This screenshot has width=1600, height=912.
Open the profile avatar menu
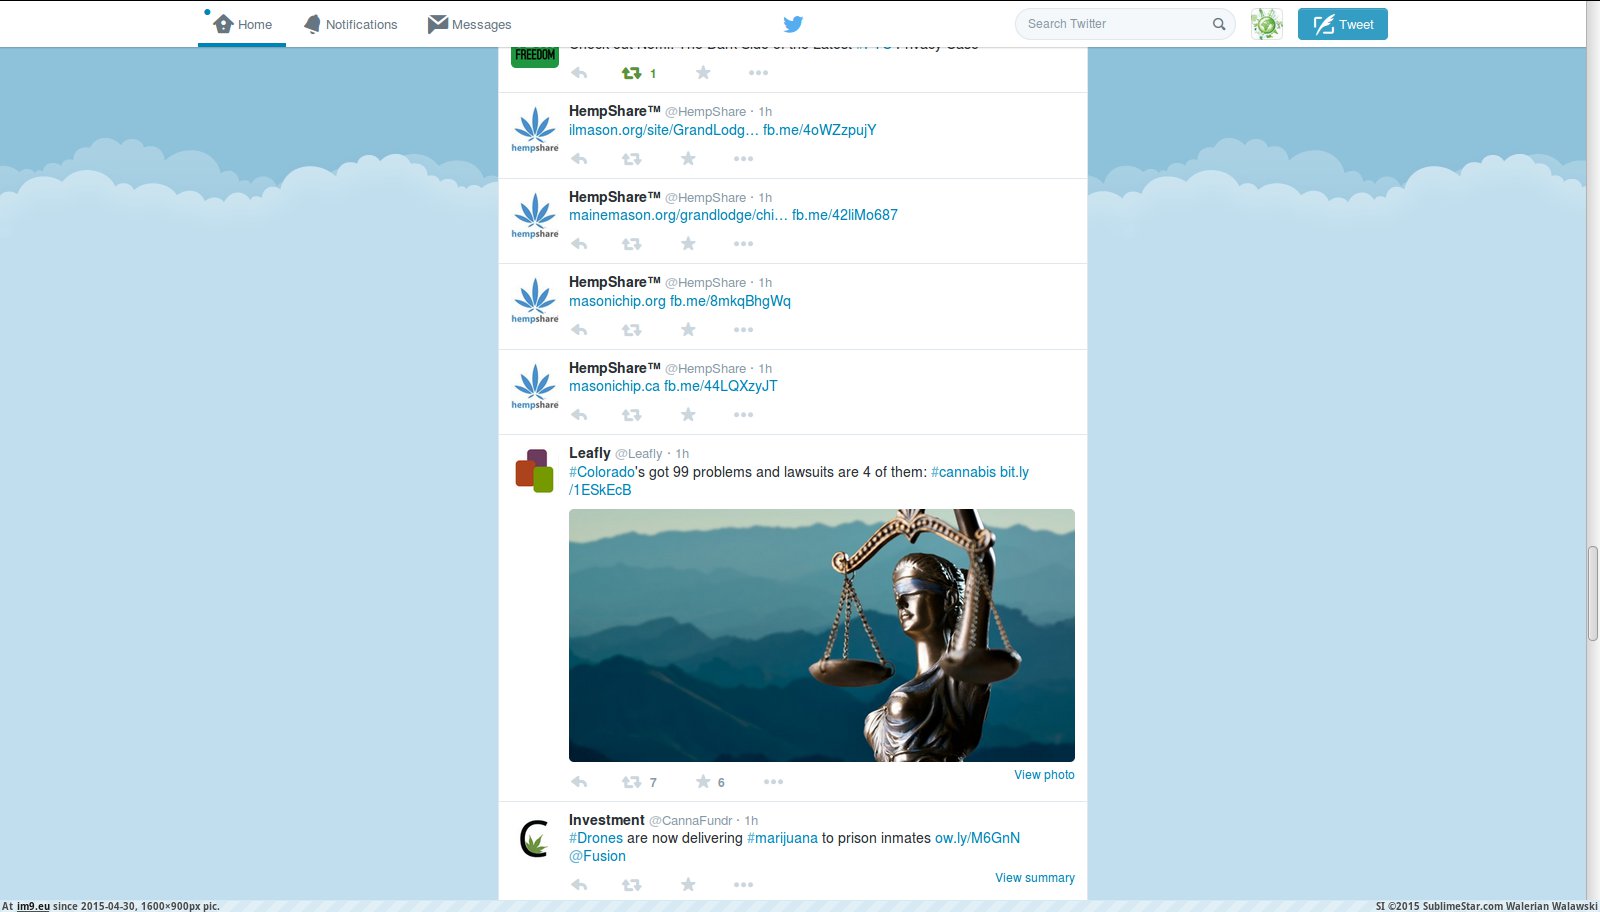click(1266, 24)
